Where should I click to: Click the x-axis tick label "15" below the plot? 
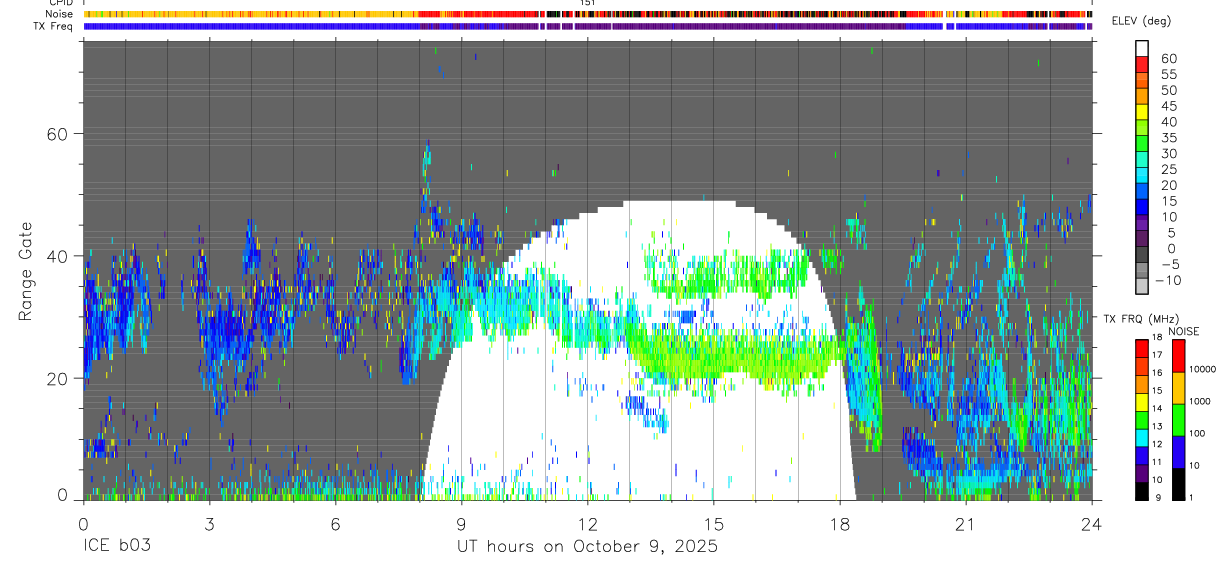[x=713, y=523]
